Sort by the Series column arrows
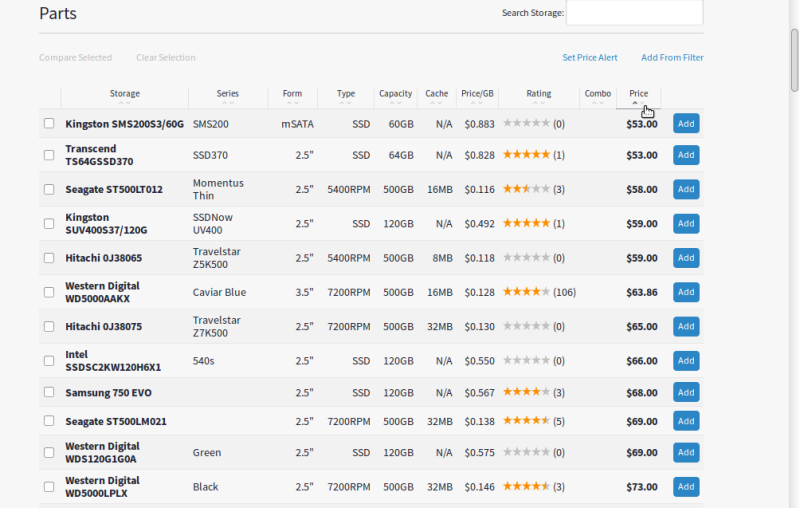This screenshot has width=800, height=508. (x=228, y=102)
